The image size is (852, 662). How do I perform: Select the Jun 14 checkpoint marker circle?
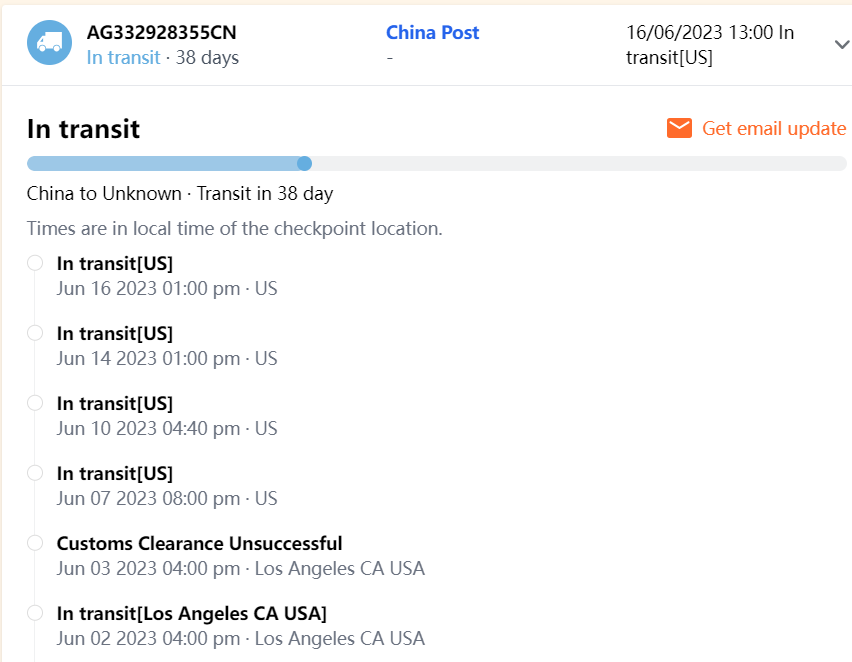tap(35, 333)
